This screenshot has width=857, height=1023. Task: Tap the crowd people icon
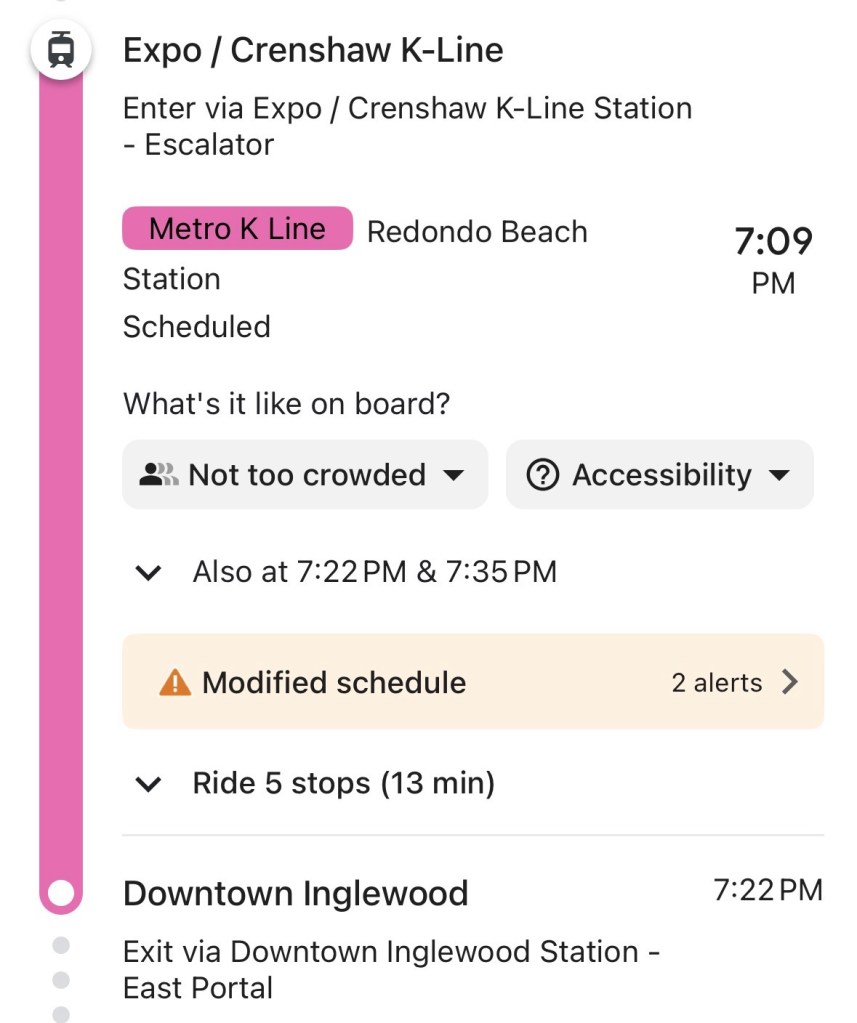159,475
